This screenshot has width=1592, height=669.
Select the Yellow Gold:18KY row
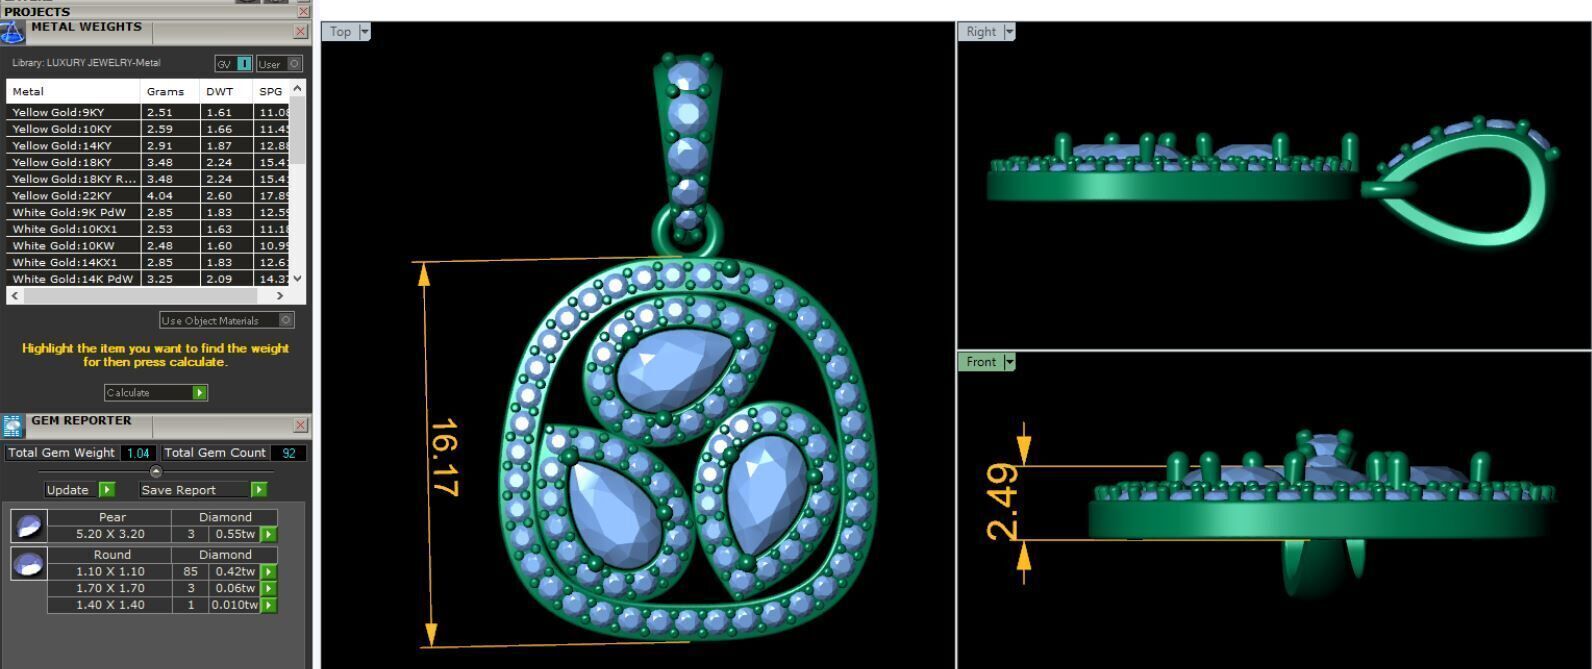pyautogui.click(x=148, y=162)
